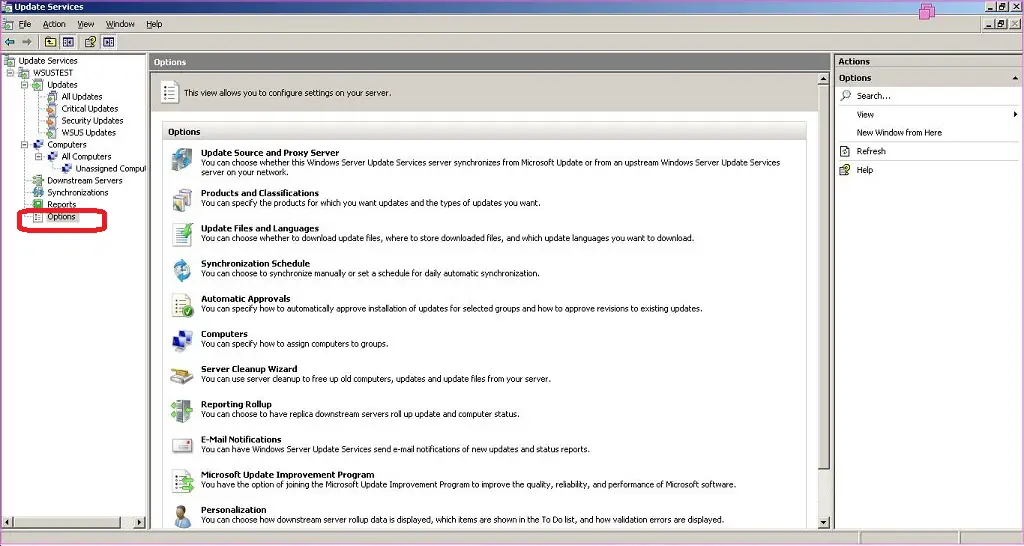Click the Update Services root node icon
The image size is (1024, 546).
(10, 61)
